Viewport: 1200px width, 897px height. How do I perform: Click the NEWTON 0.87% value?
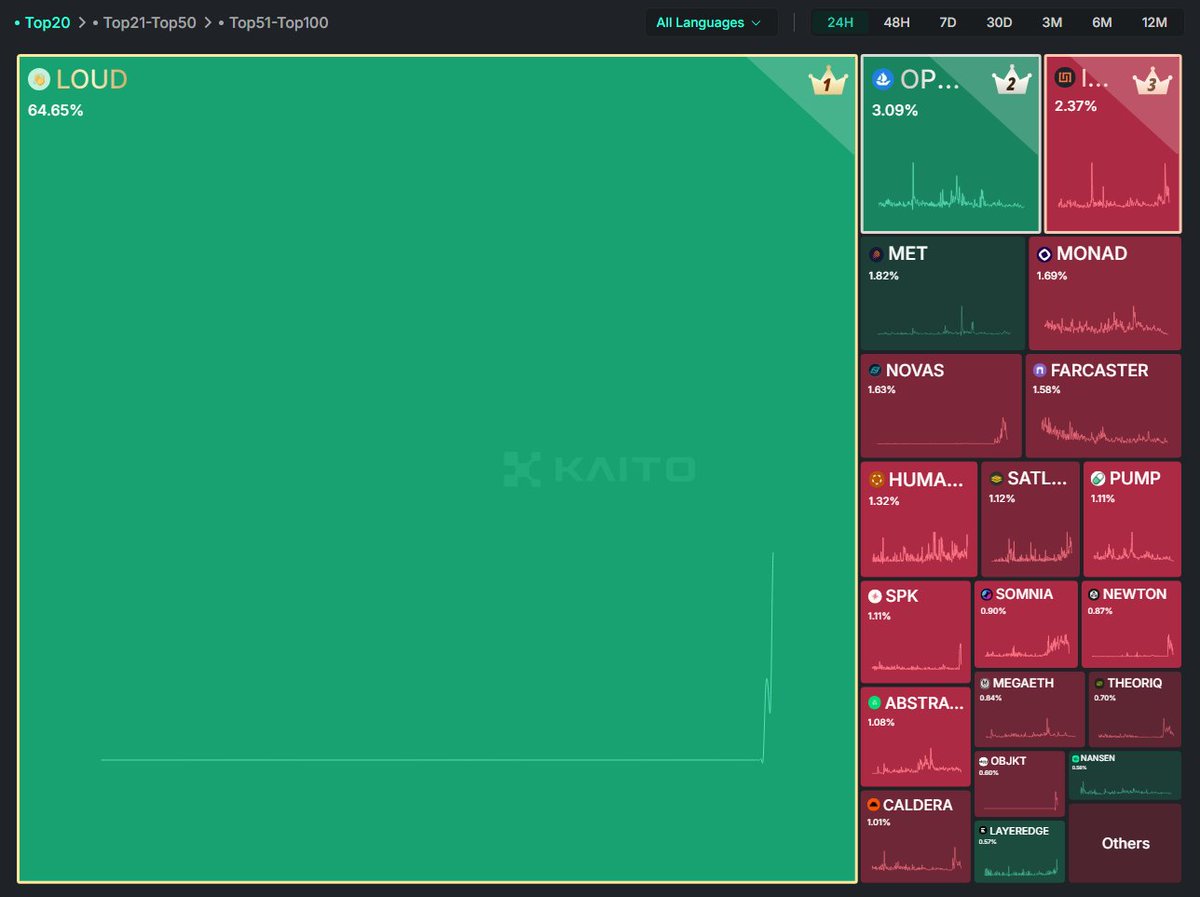[x=1100, y=611]
